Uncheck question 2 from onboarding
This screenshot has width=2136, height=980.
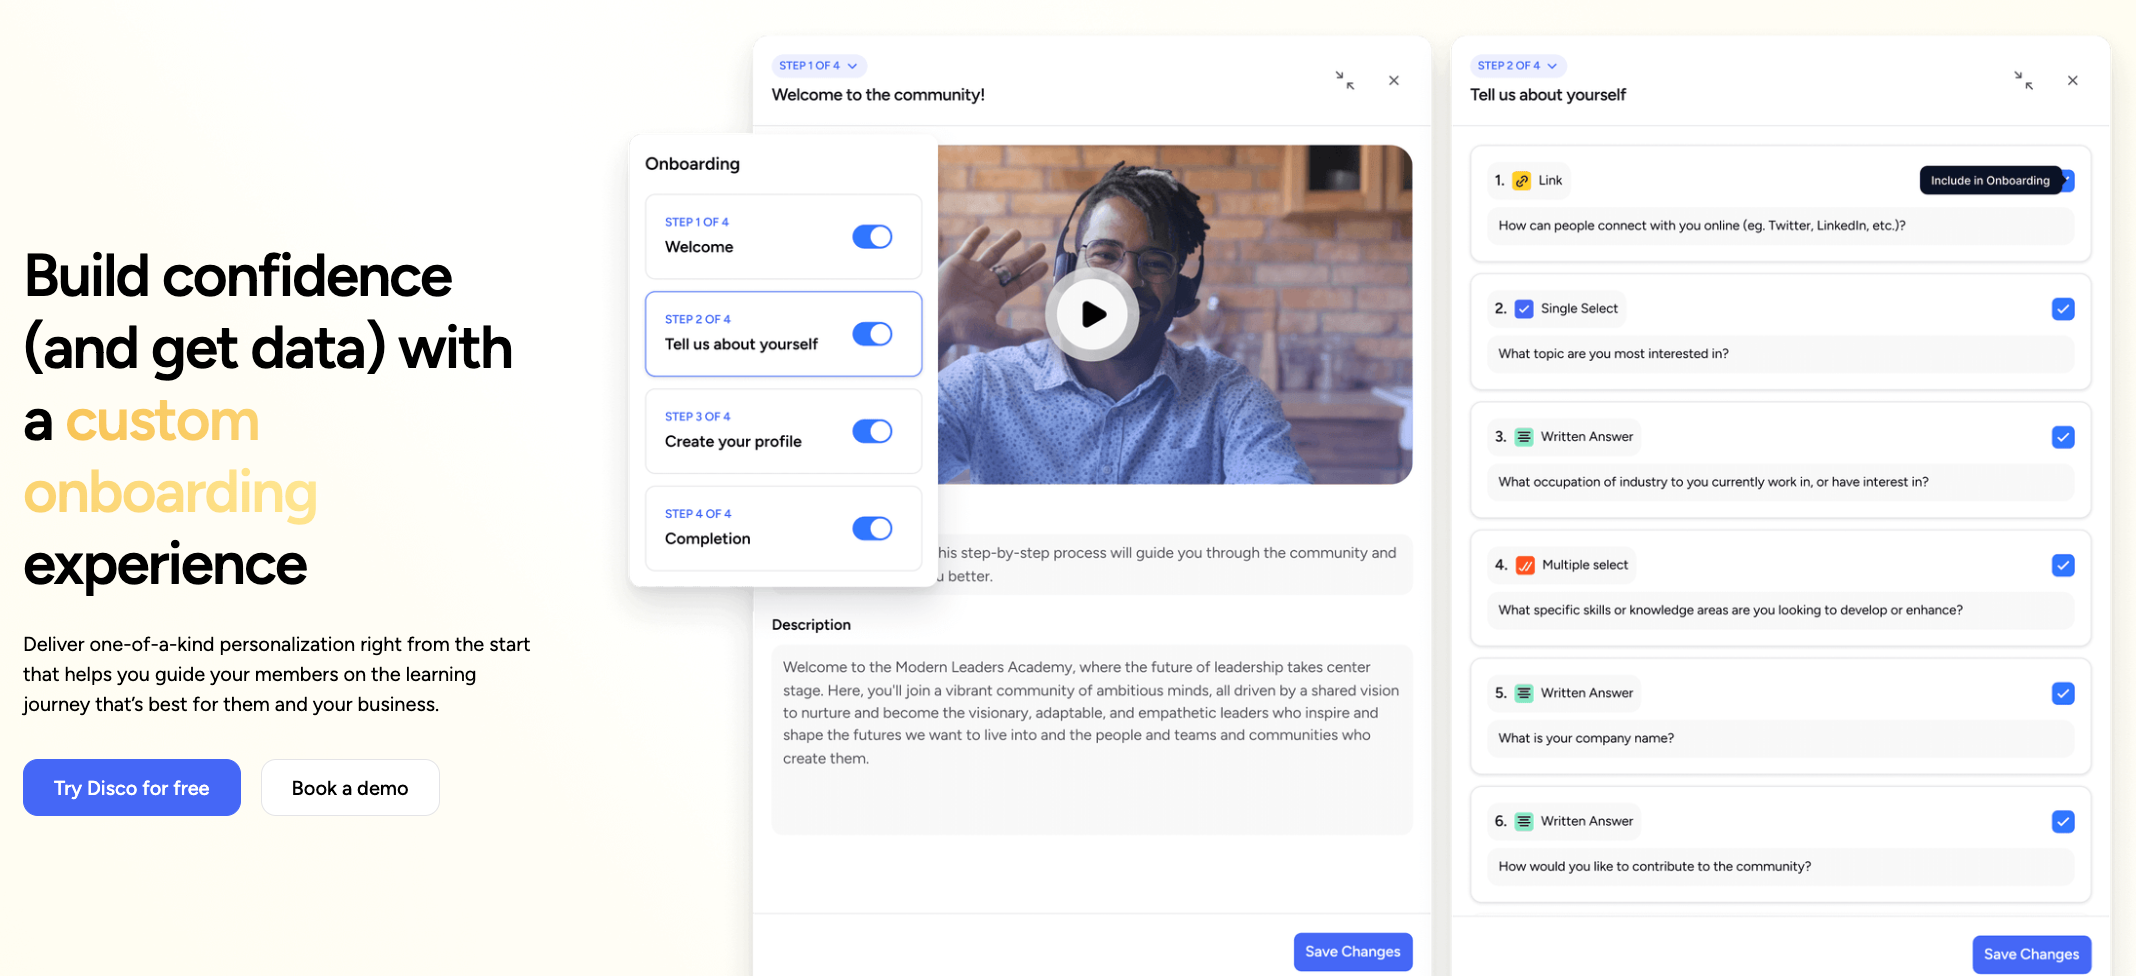pyautogui.click(x=2062, y=309)
